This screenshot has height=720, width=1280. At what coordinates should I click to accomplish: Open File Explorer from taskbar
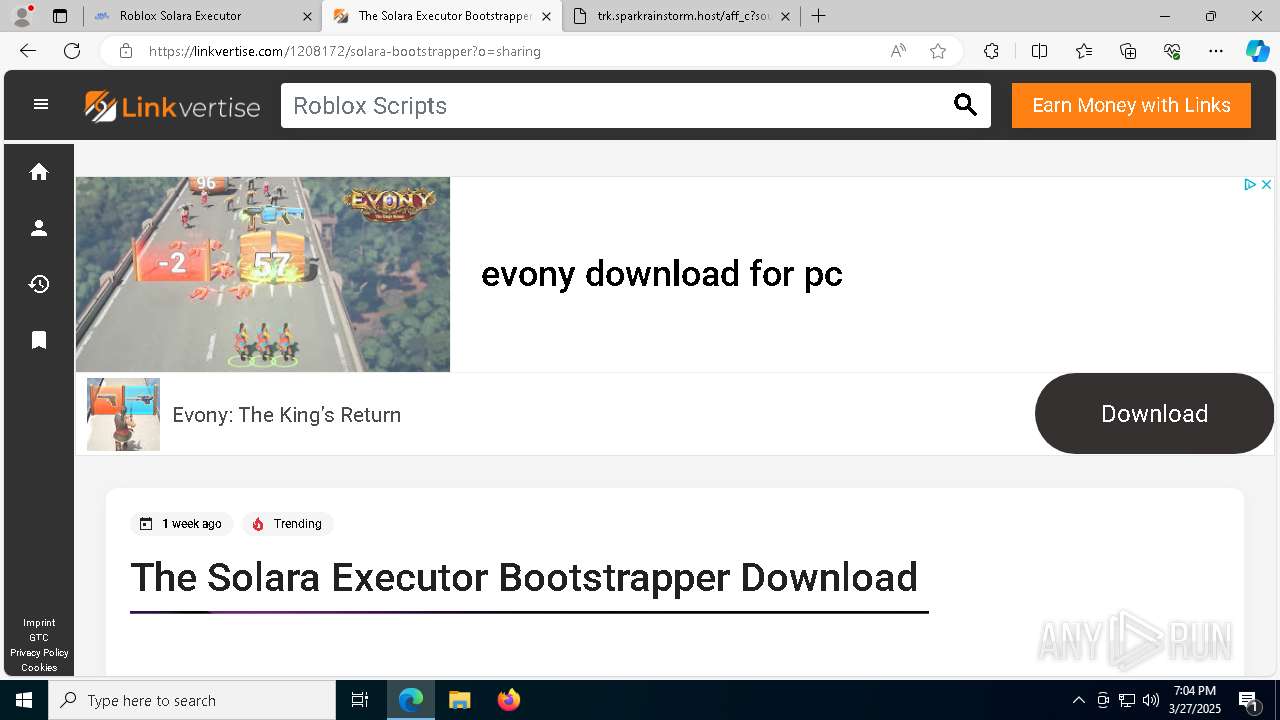(459, 700)
